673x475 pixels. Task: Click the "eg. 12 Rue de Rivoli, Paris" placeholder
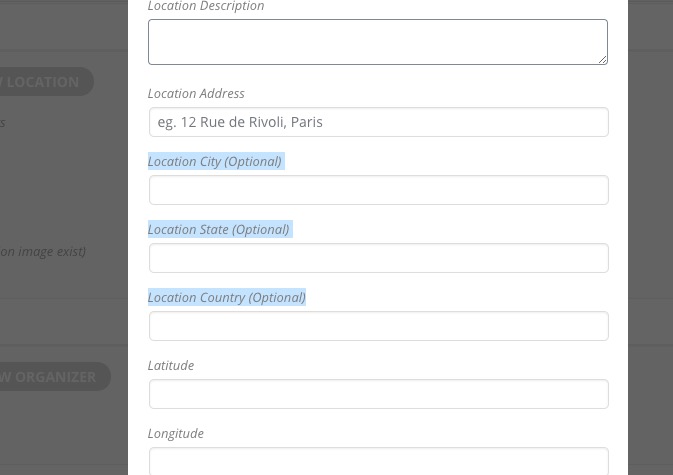(241, 123)
